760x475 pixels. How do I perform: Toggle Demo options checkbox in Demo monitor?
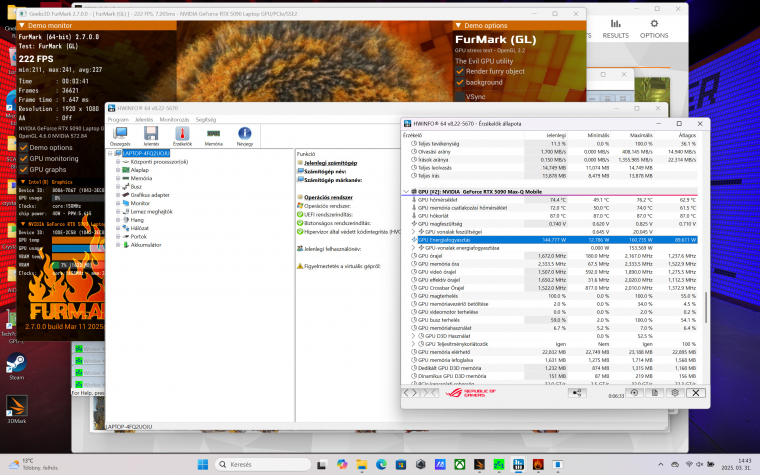23,147
